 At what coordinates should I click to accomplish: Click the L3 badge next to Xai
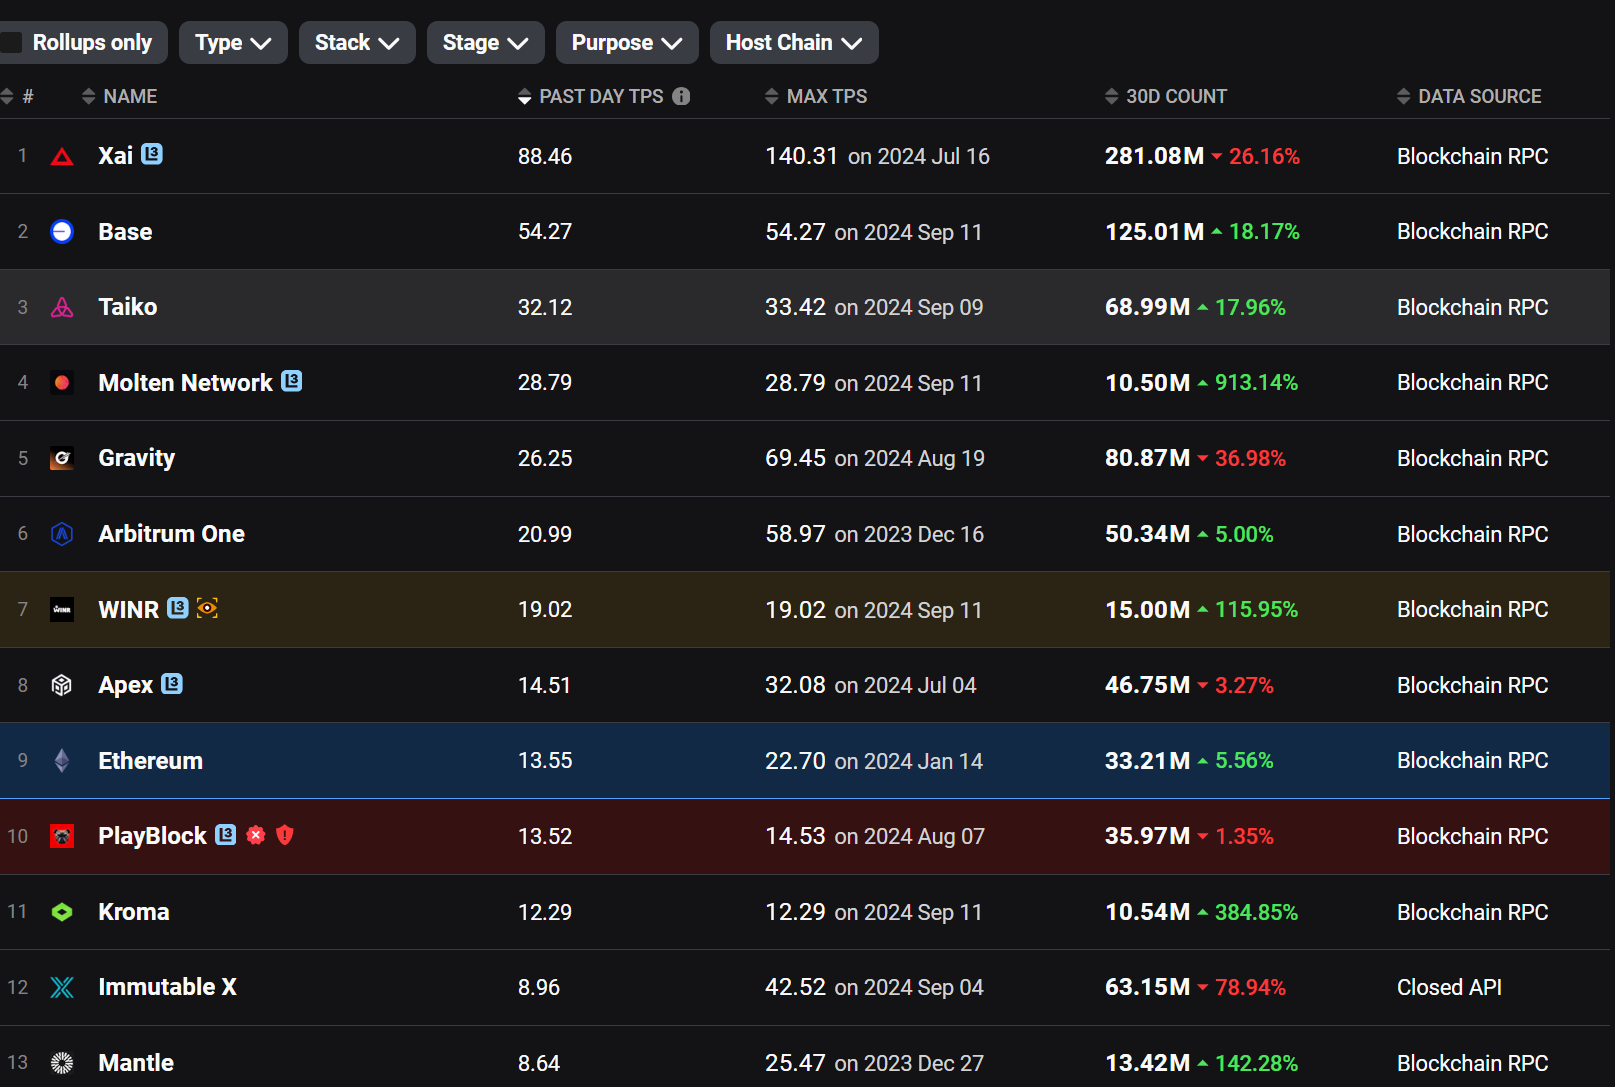point(152,154)
